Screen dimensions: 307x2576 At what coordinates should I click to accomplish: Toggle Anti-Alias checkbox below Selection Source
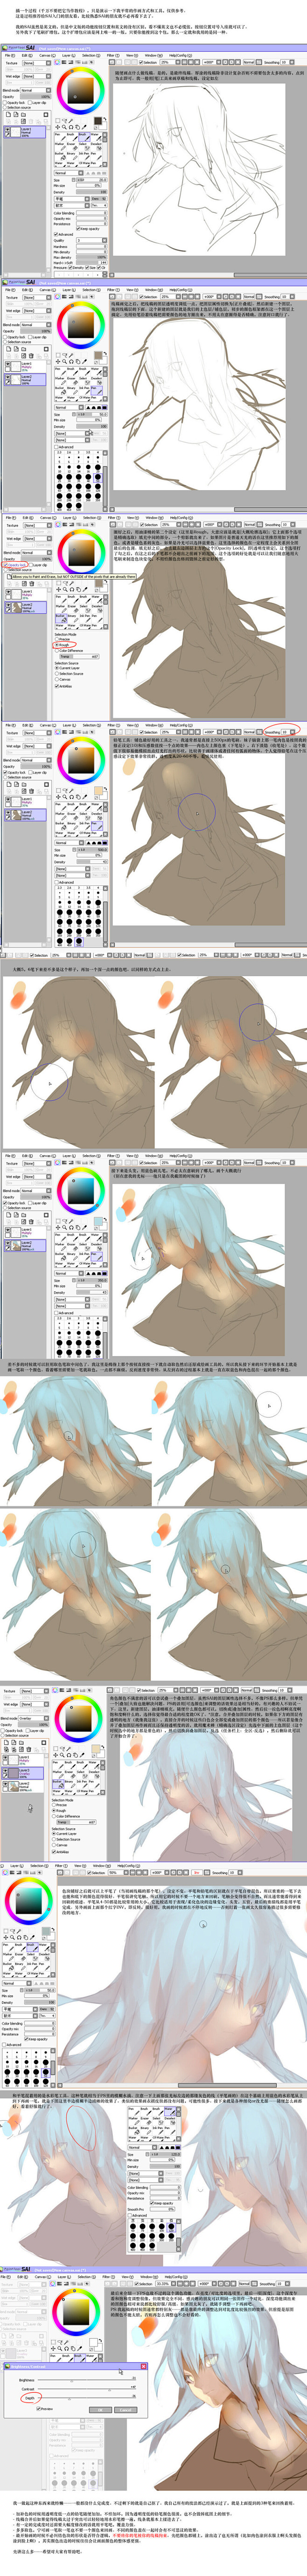pyautogui.click(x=64, y=685)
